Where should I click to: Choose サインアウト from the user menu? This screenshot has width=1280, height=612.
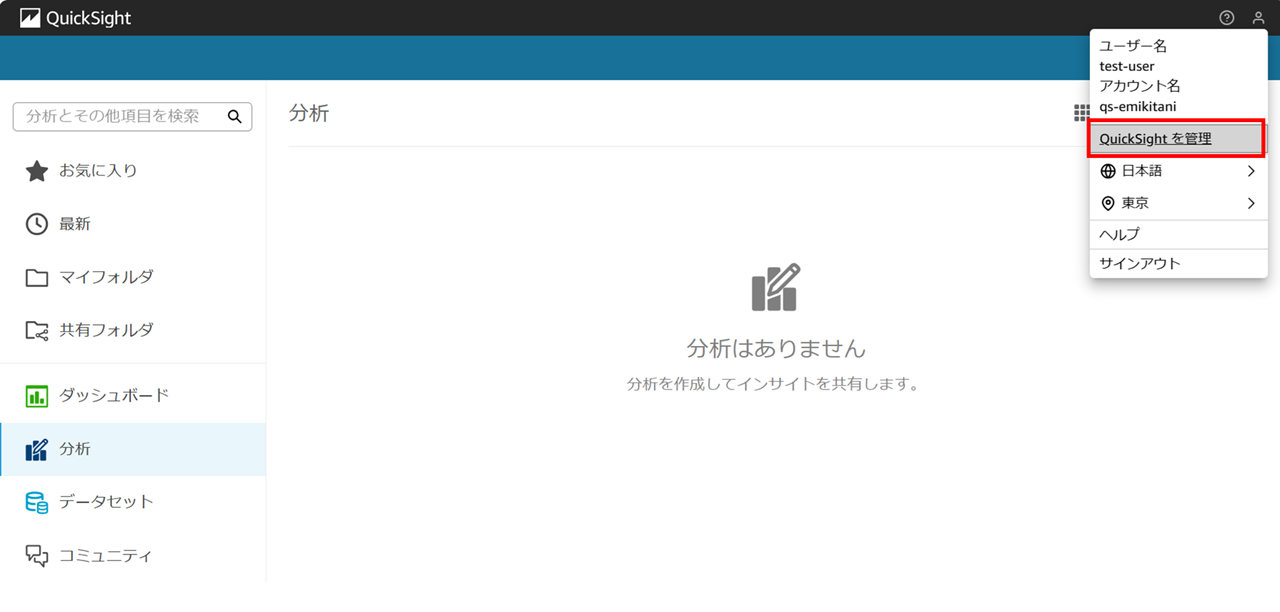[x=1178, y=263]
